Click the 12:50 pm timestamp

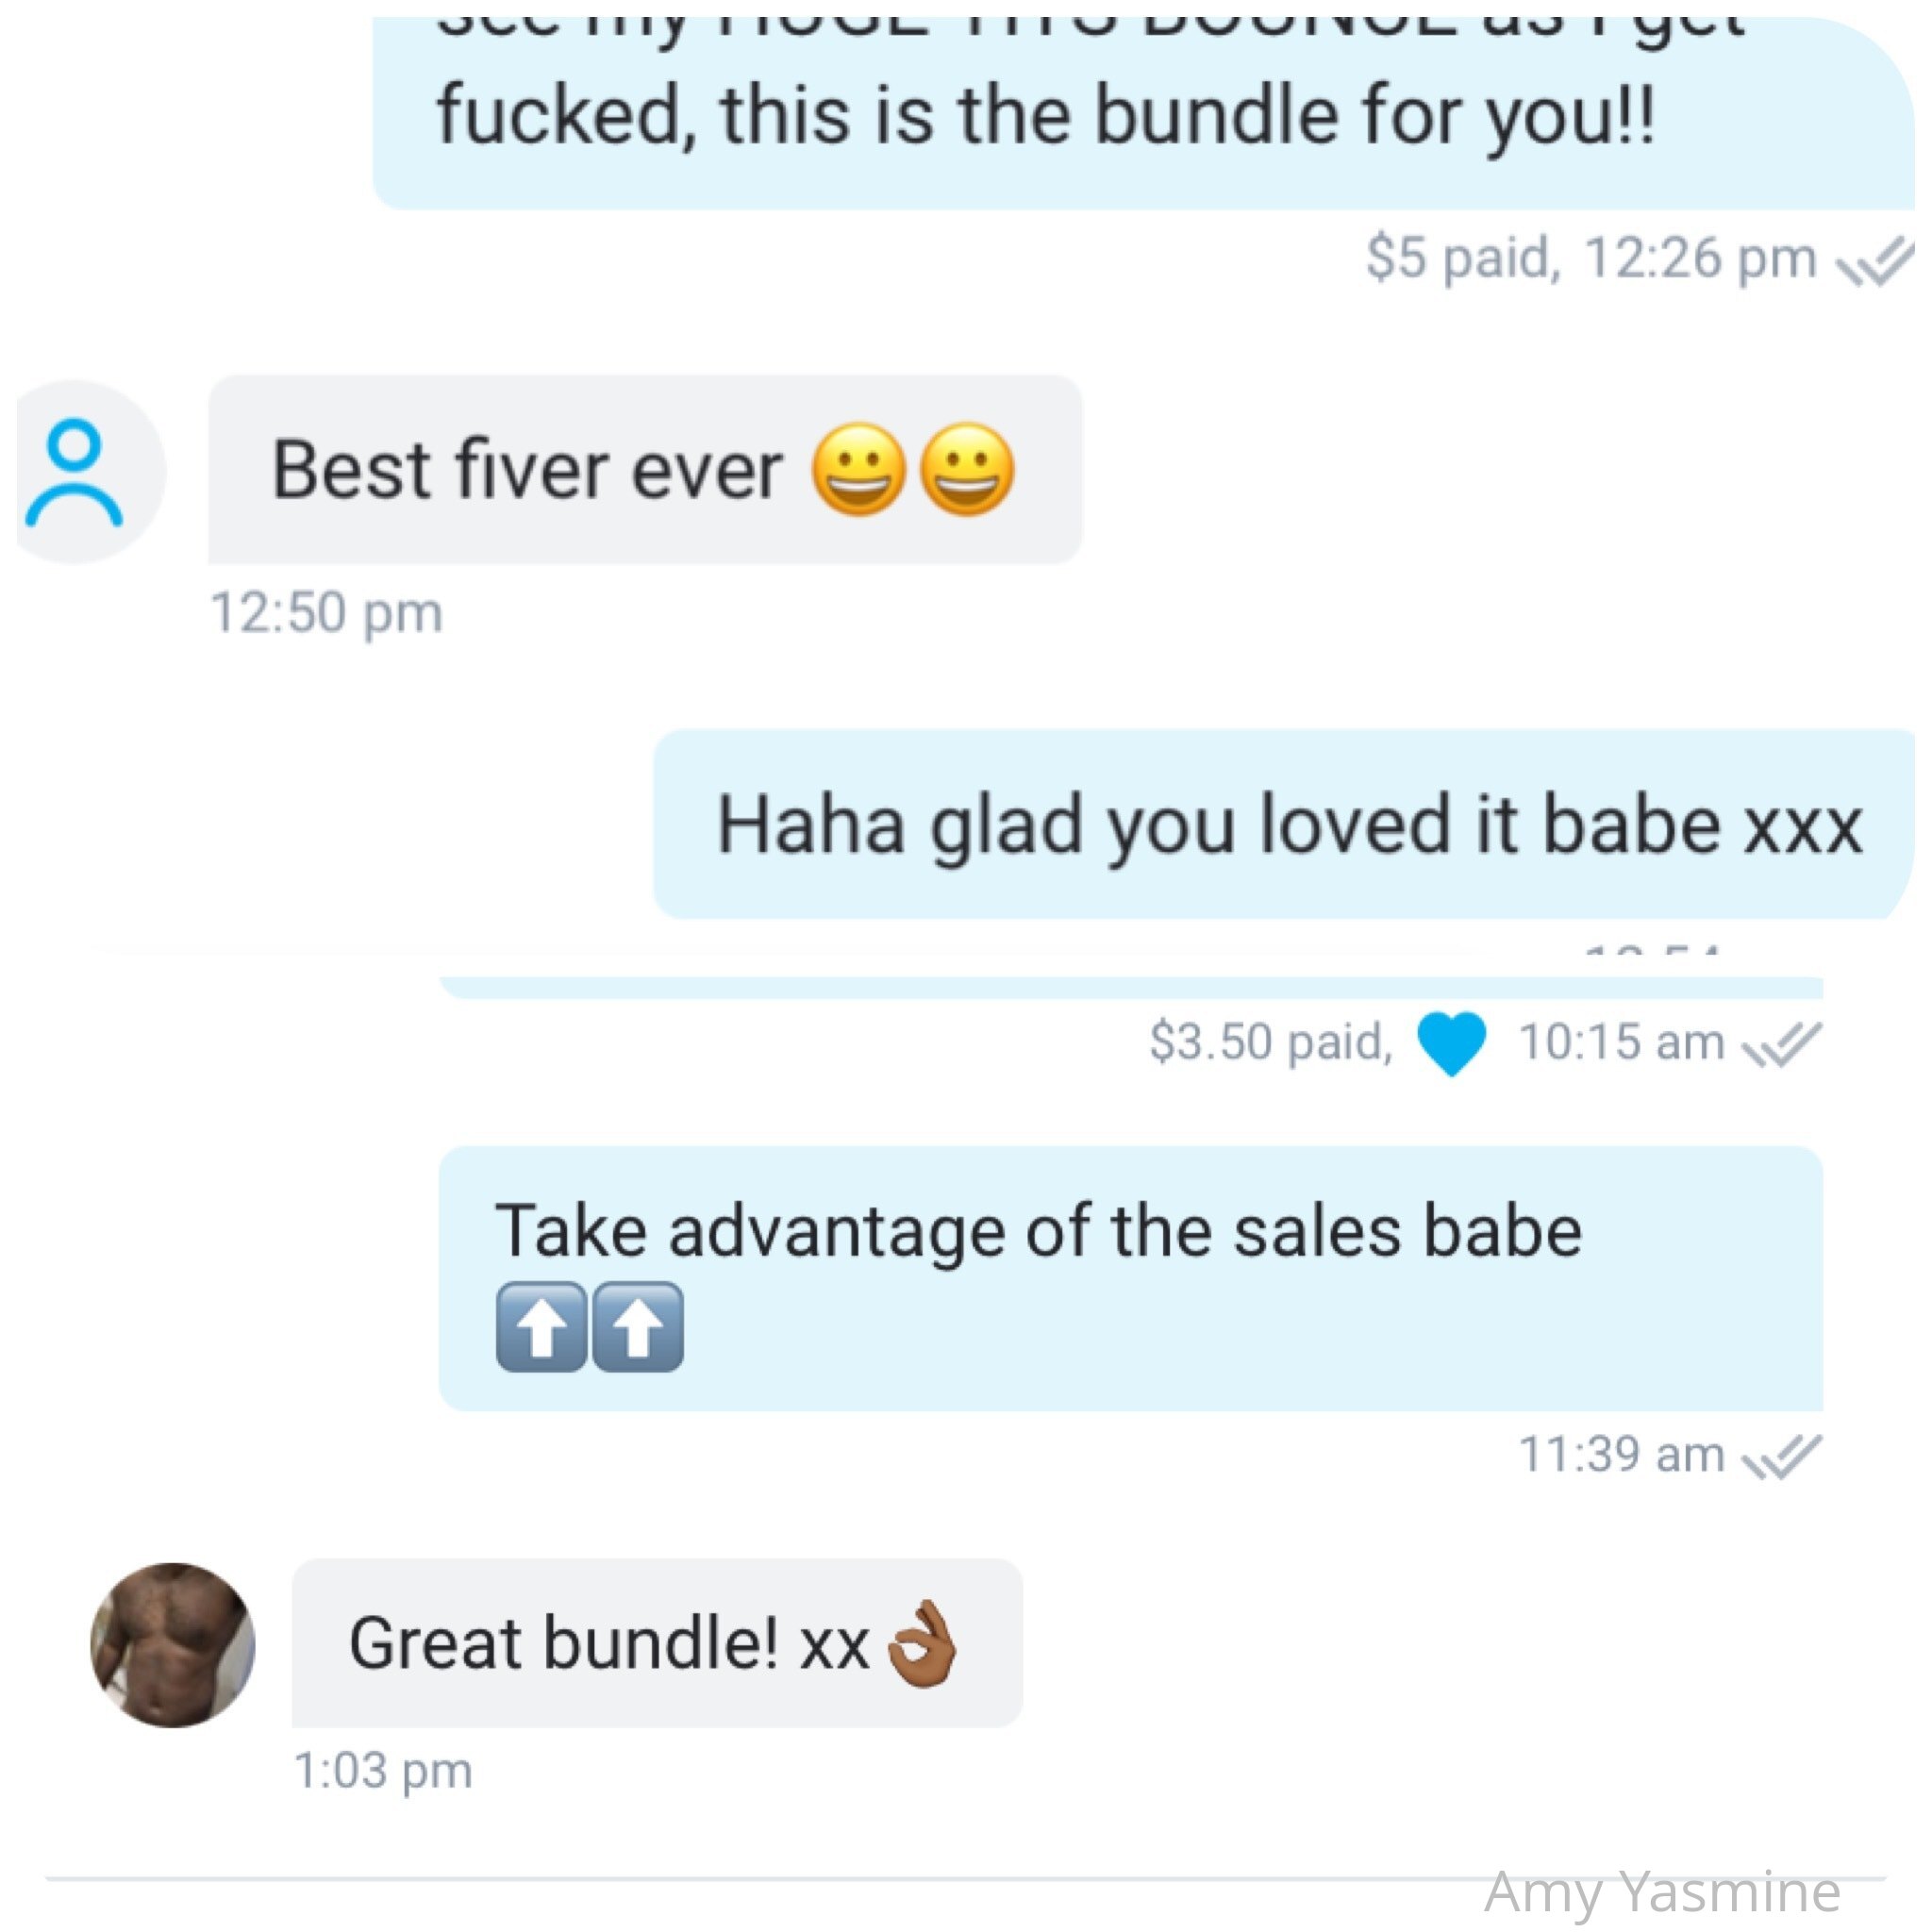[x=326, y=613]
